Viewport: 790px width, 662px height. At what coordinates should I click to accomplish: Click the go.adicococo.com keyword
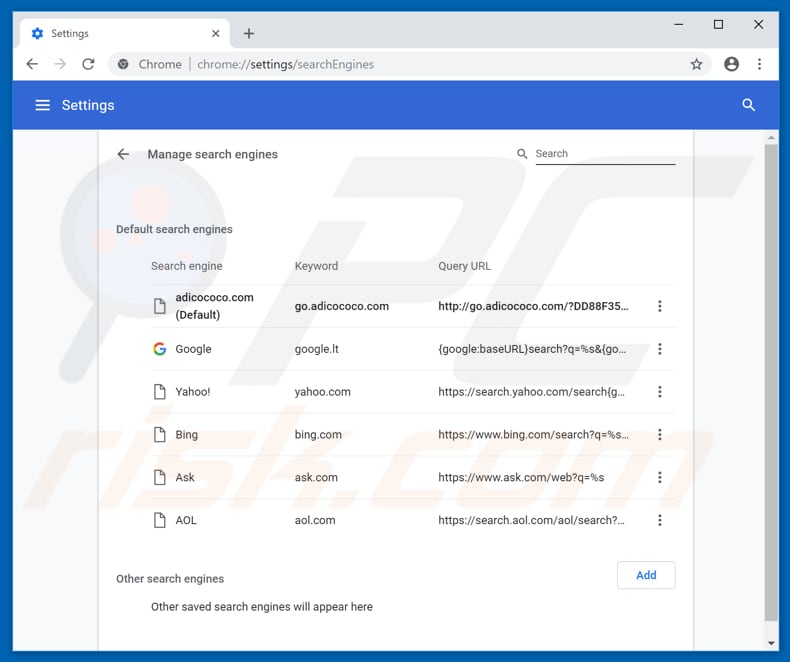tap(342, 306)
